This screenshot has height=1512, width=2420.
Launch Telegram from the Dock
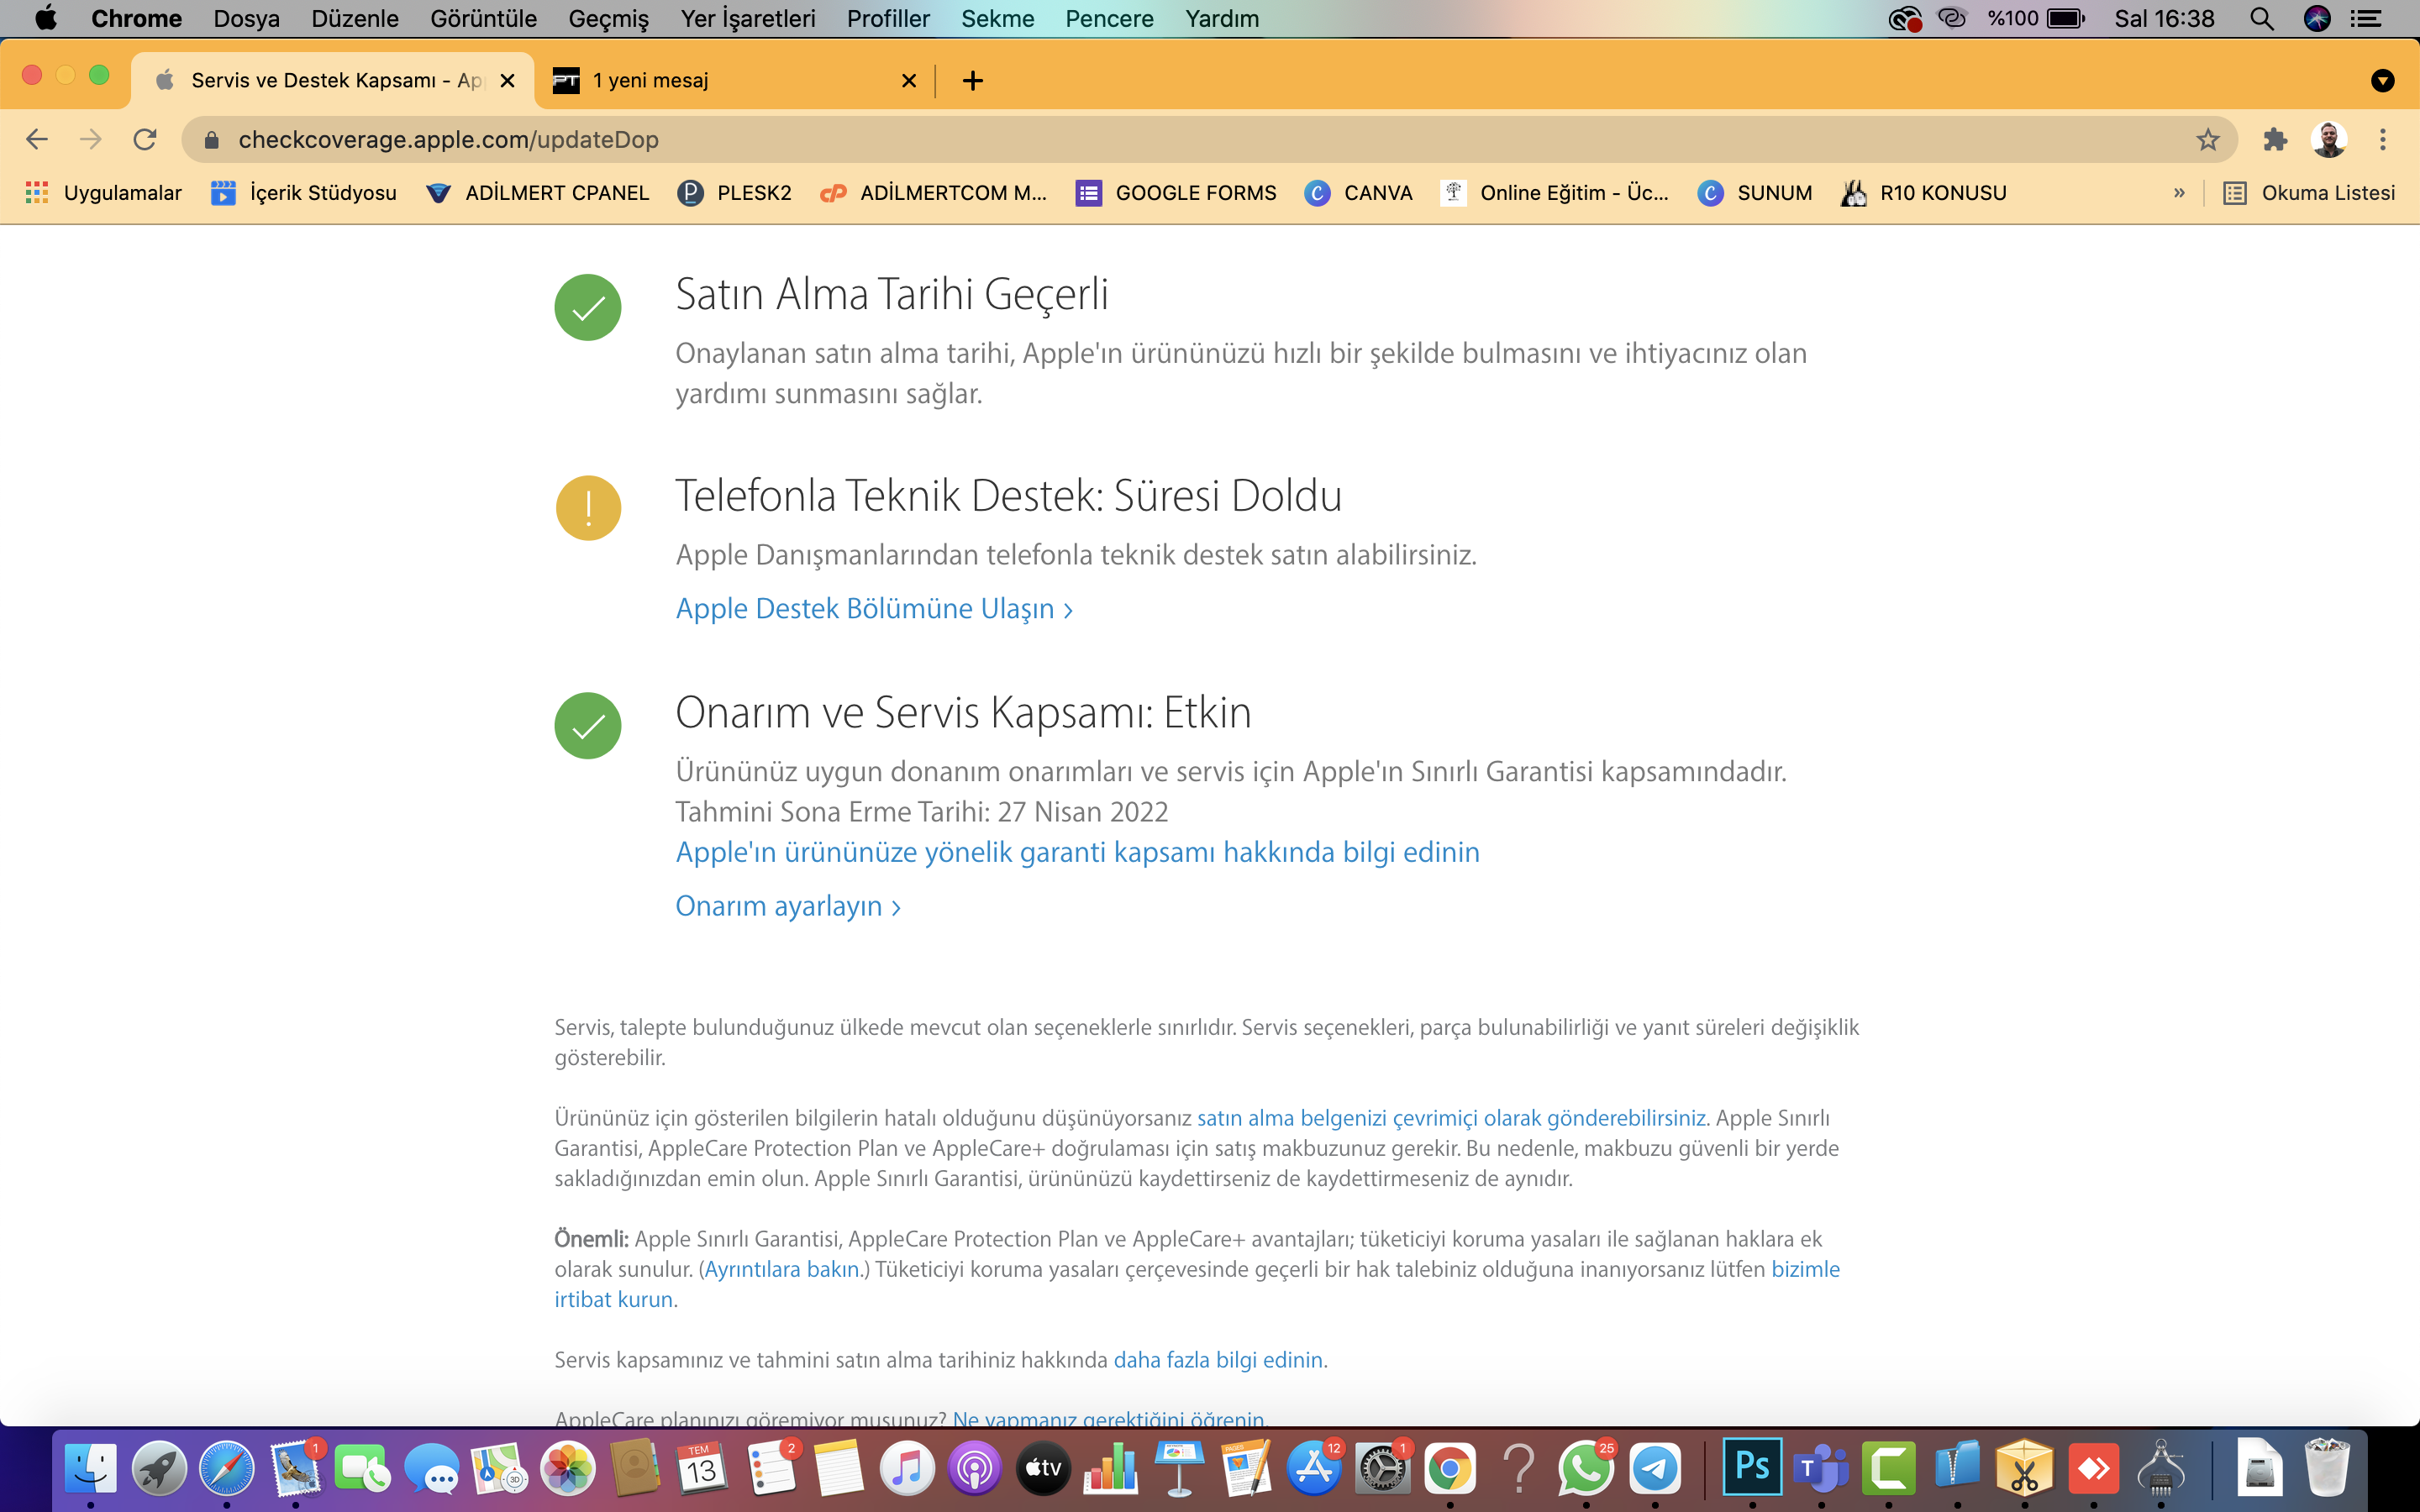1655,1469
